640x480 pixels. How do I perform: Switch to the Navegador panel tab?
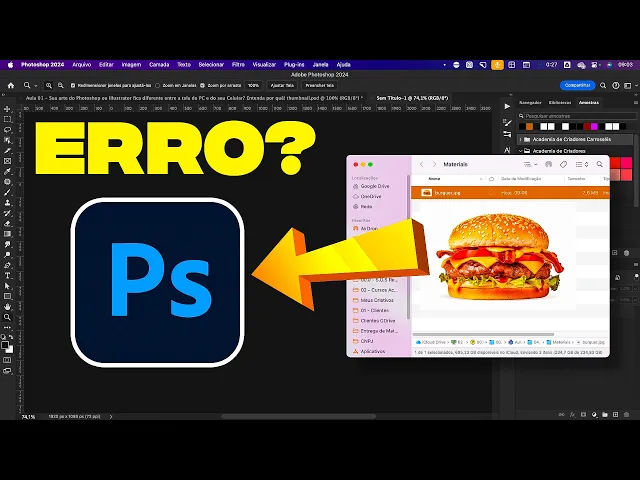click(x=530, y=102)
